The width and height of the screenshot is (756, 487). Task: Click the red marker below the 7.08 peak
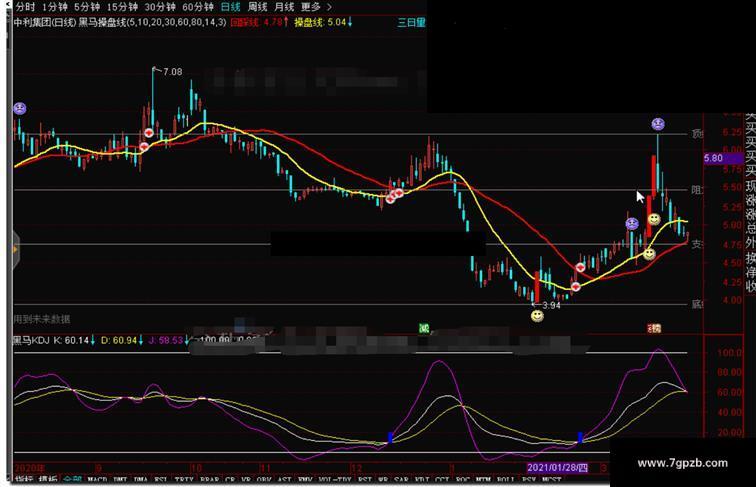pos(149,133)
